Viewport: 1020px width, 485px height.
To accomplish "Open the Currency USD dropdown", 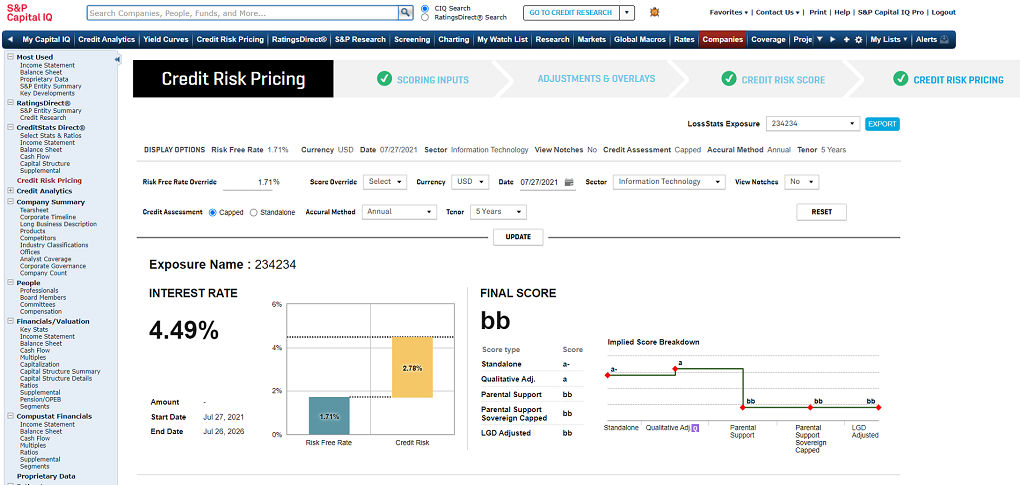I will pos(470,182).
